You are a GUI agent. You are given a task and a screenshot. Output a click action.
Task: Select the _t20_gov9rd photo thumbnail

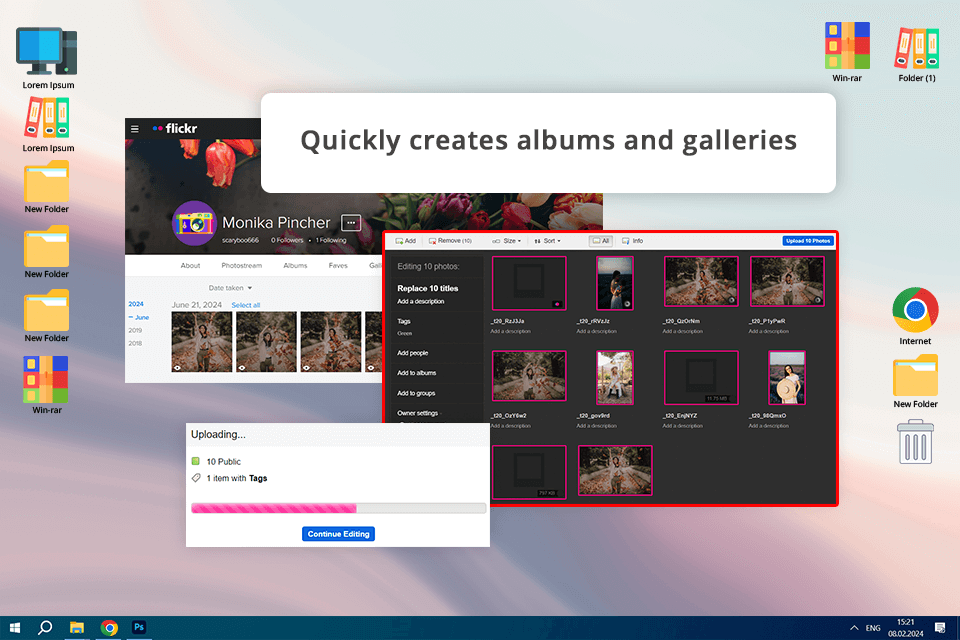615,378
